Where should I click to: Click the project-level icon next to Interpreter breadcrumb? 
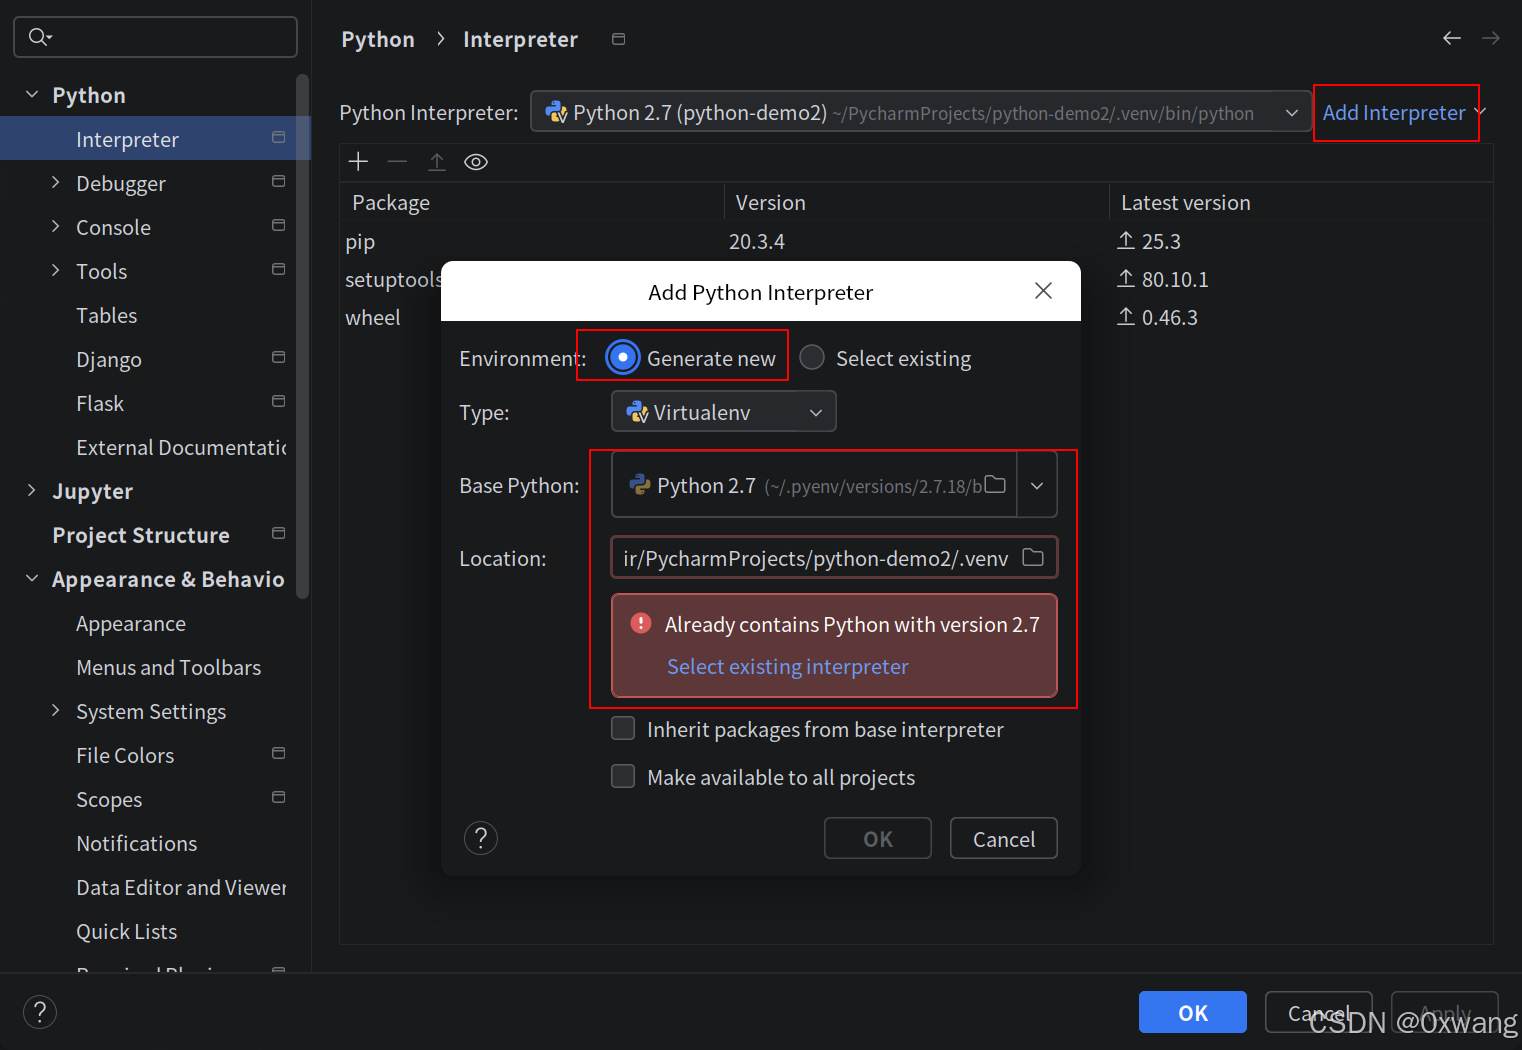coord(619,39)
